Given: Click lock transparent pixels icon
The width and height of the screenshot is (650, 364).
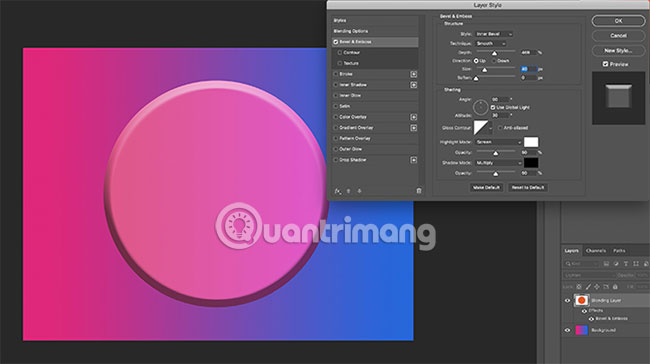Looking at the screenshot, I should 579,286.
